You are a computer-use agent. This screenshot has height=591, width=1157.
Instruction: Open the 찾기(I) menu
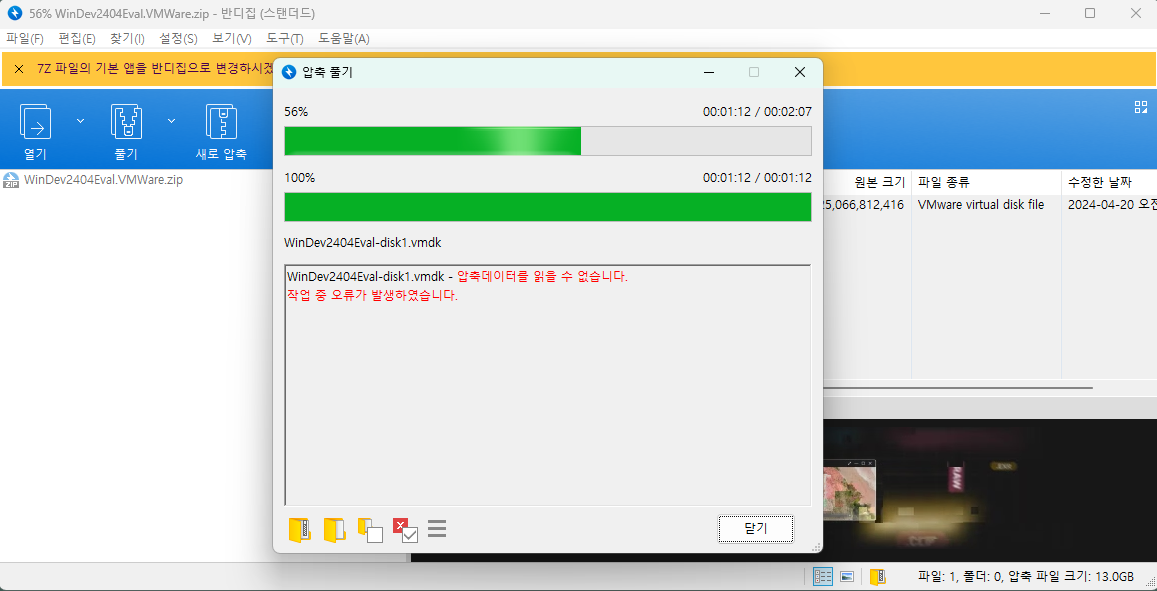[x=128, y=38]
